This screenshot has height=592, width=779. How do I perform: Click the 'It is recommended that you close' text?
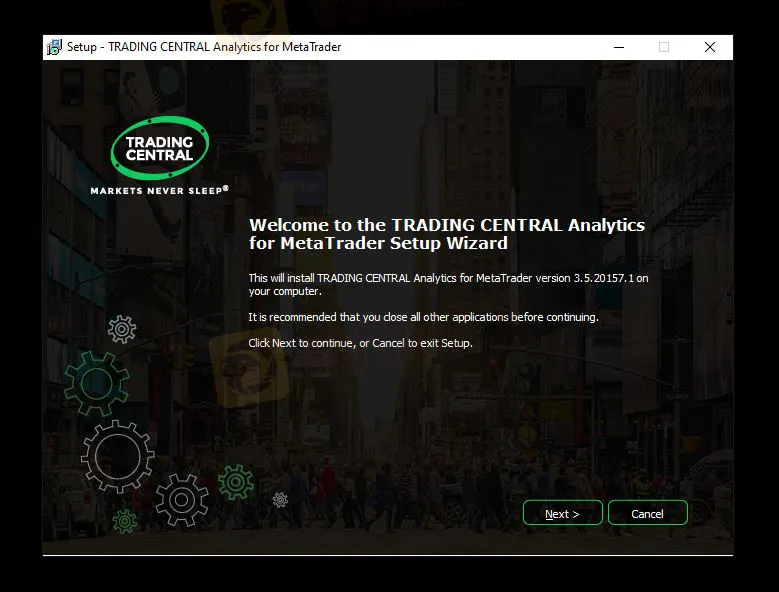pyautogui.click(x=423, y=317)
